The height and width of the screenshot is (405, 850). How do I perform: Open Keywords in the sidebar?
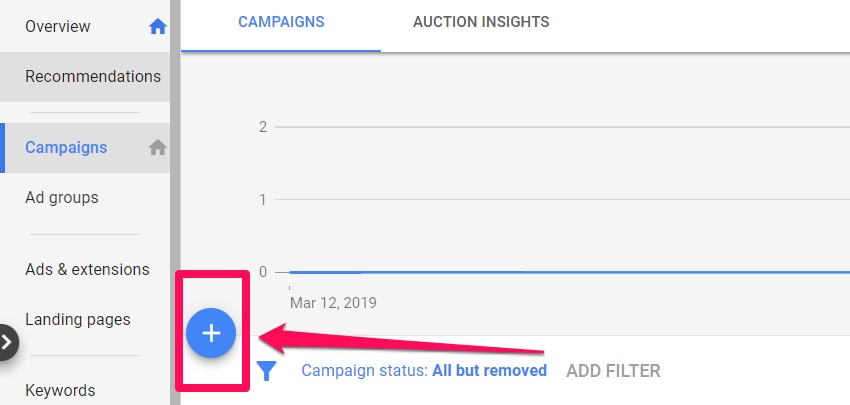[60, 390]
